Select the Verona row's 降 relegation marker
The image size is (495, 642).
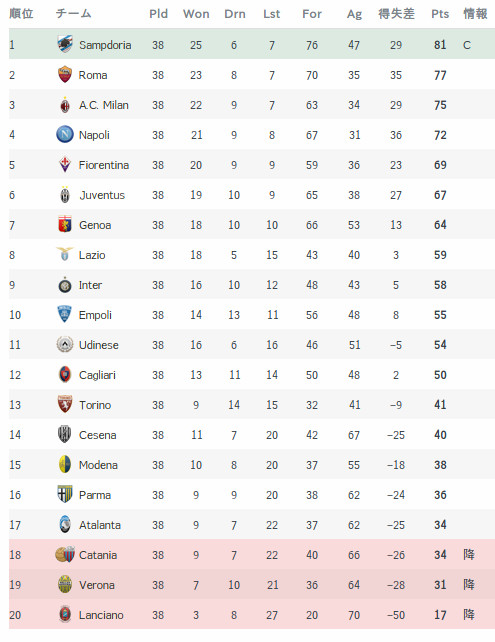pos(469,584)
